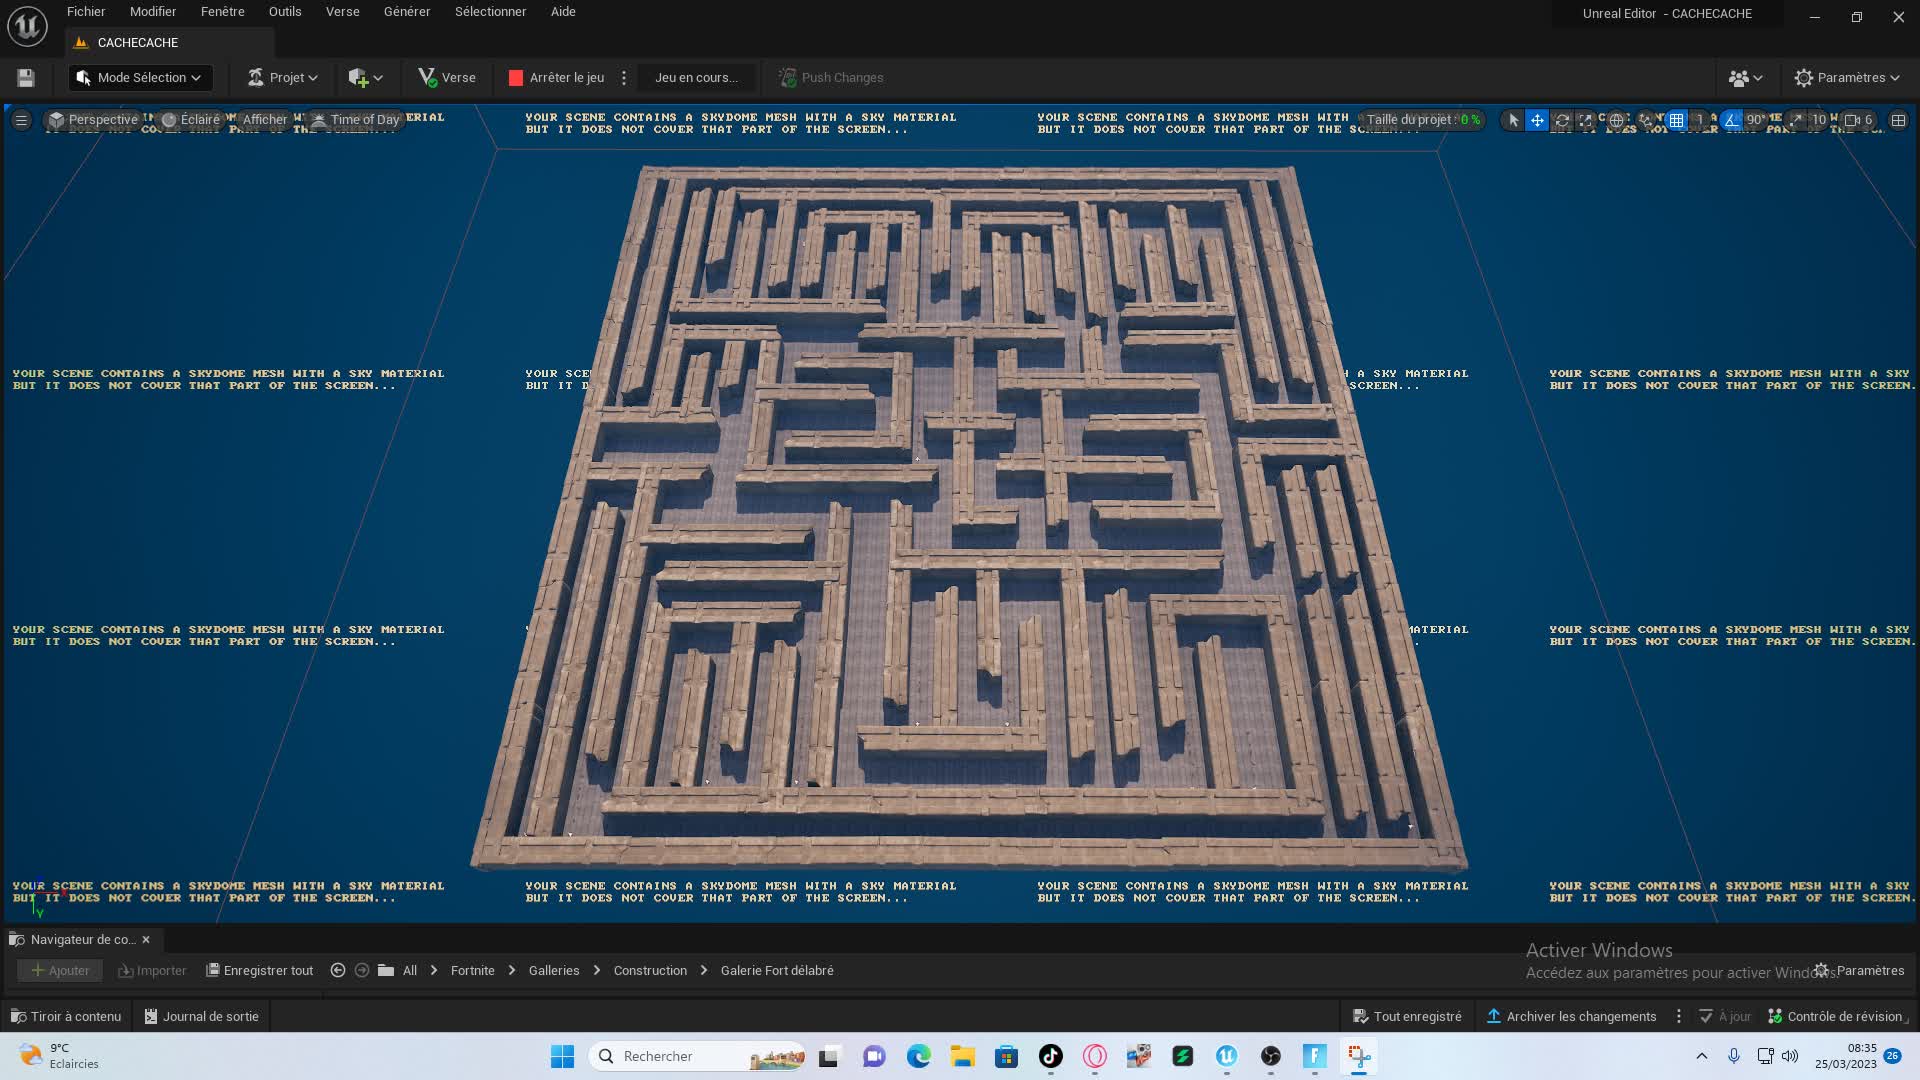Click the red stop square next to Arrêter le jeu
The image size is (1920, 1080).
pyautogui.click(x=515, y=77)
